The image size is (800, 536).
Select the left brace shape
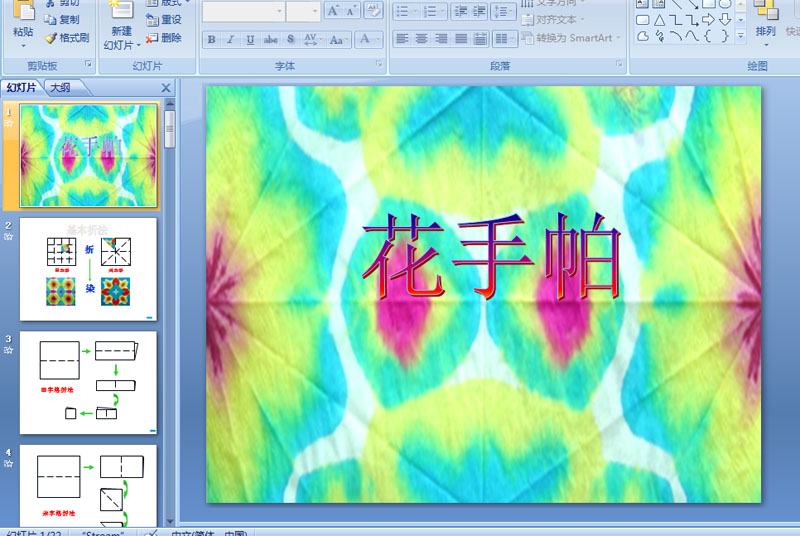pyautogui.click(x=708, y=37)
